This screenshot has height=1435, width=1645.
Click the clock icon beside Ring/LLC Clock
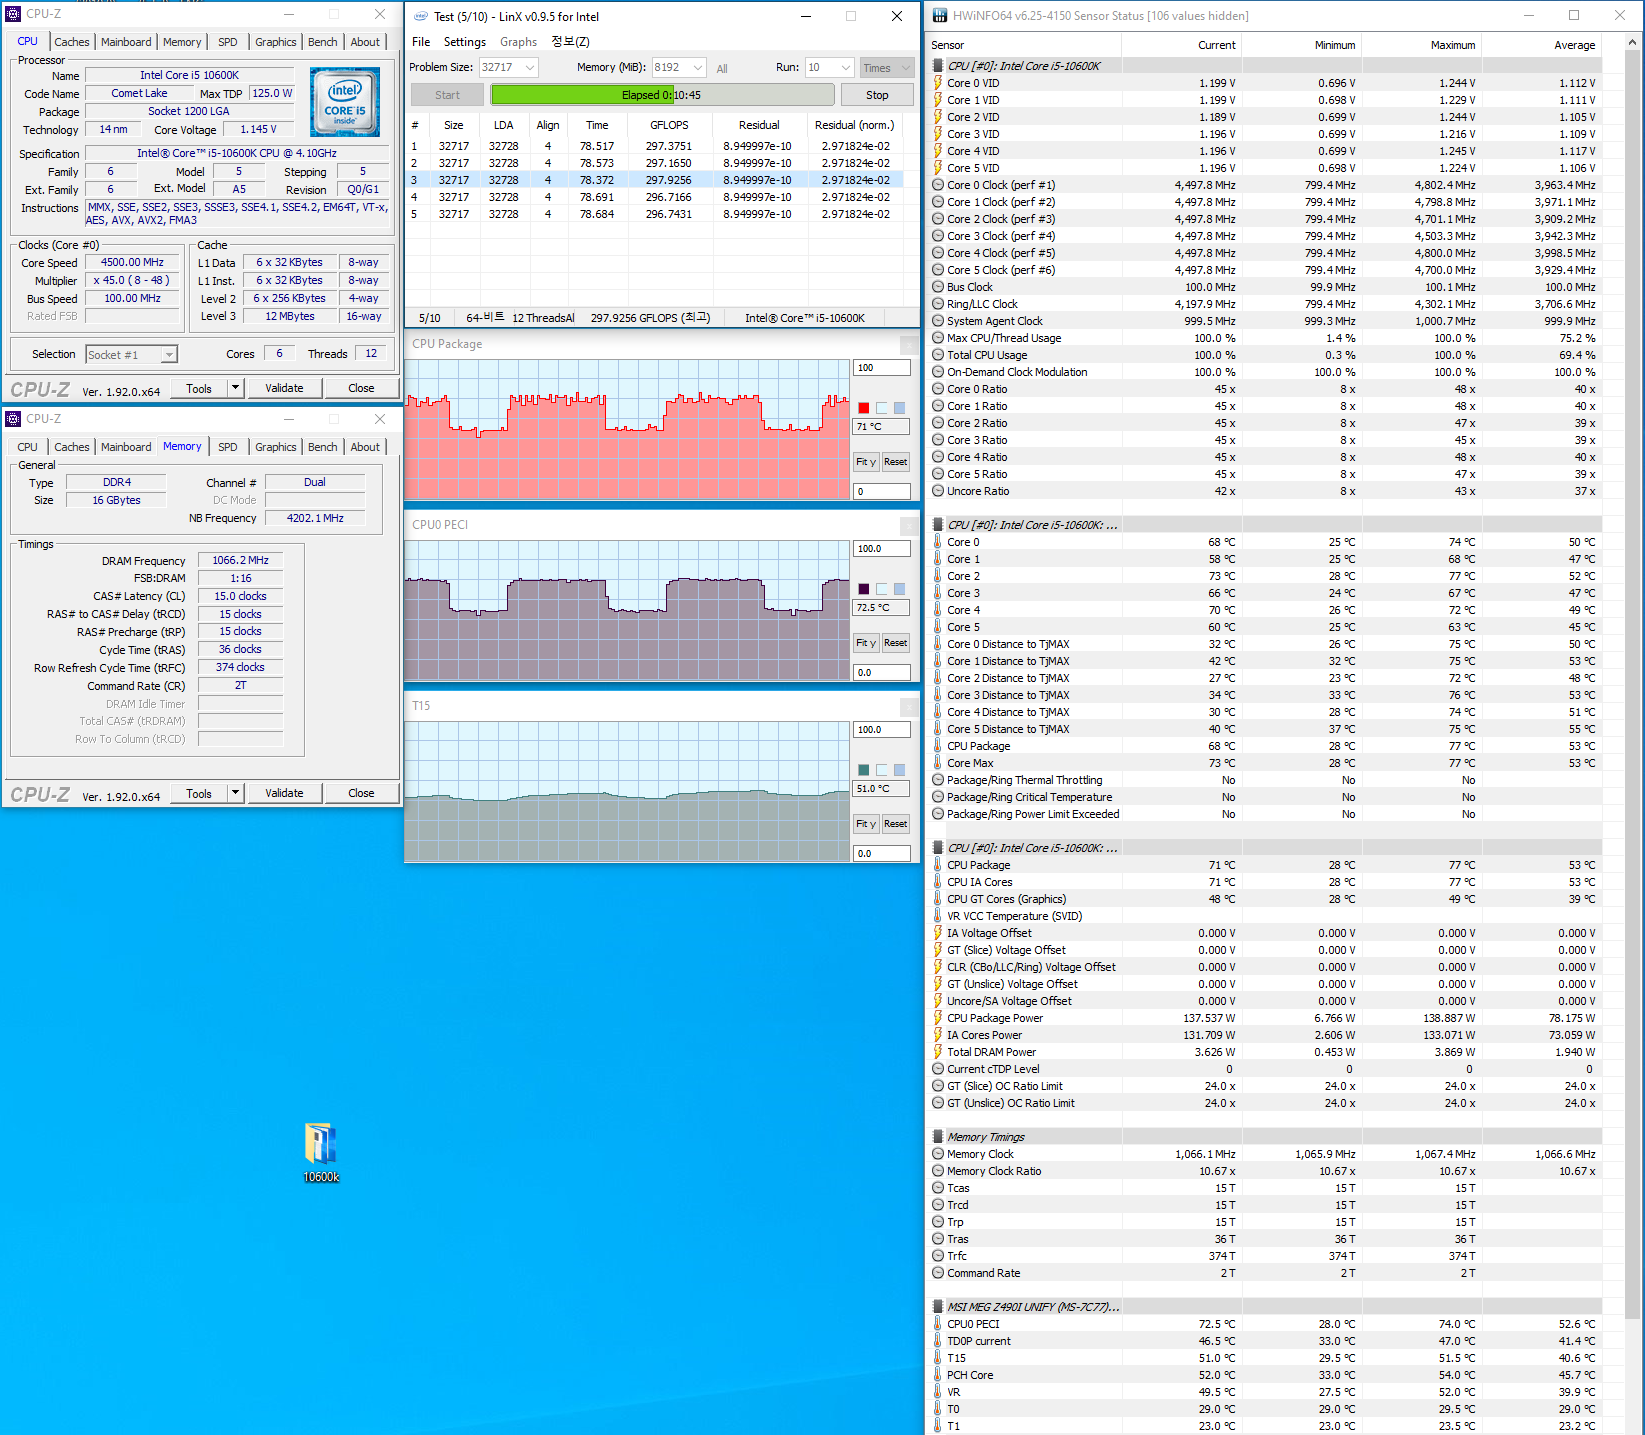click(x=938, y=304)
